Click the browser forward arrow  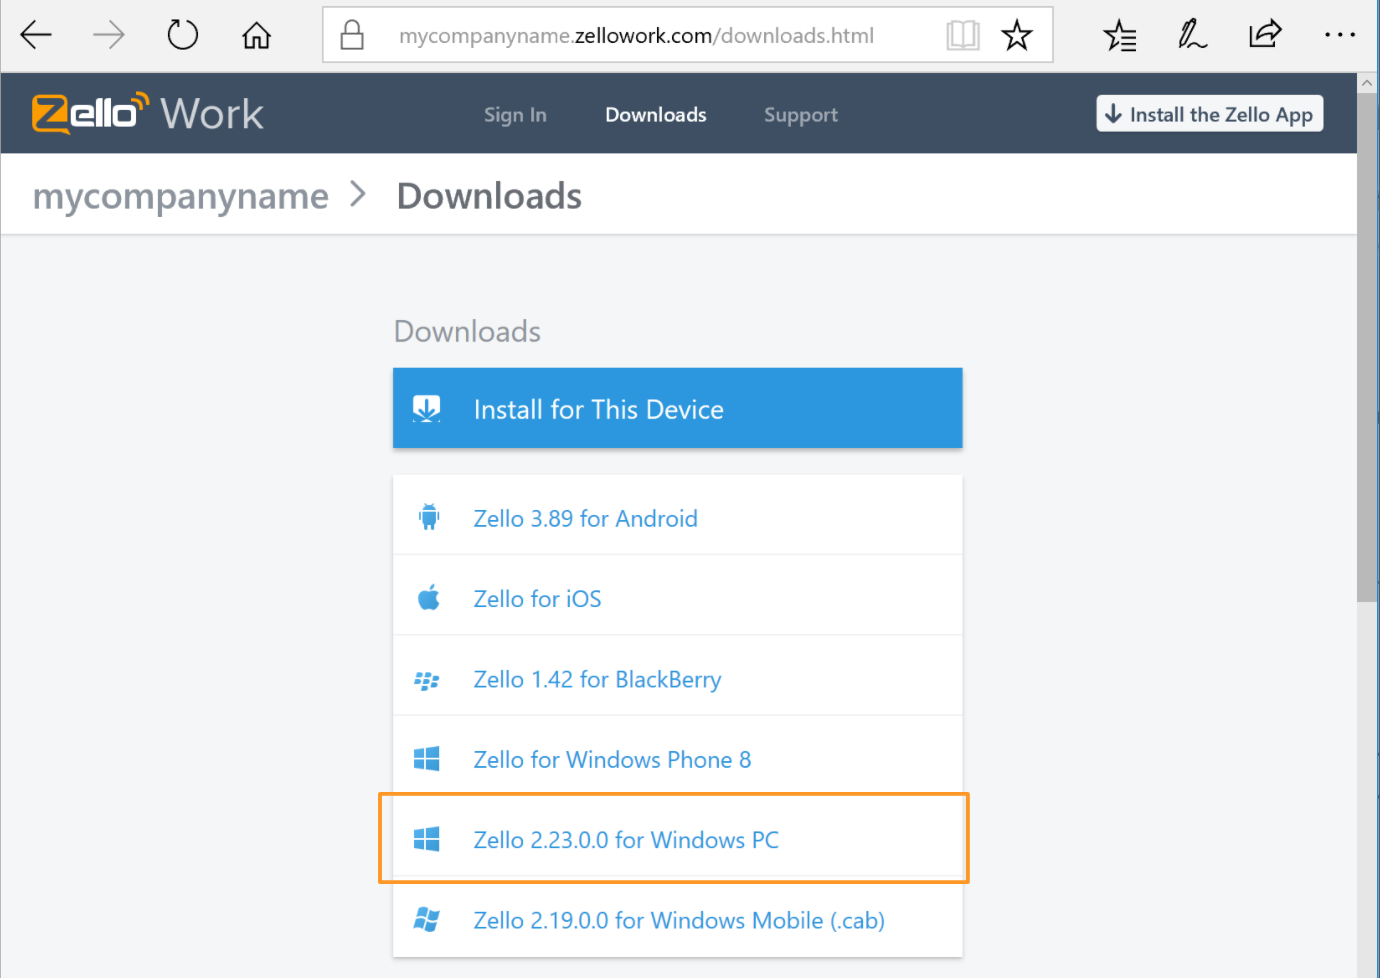click(109, 35)
